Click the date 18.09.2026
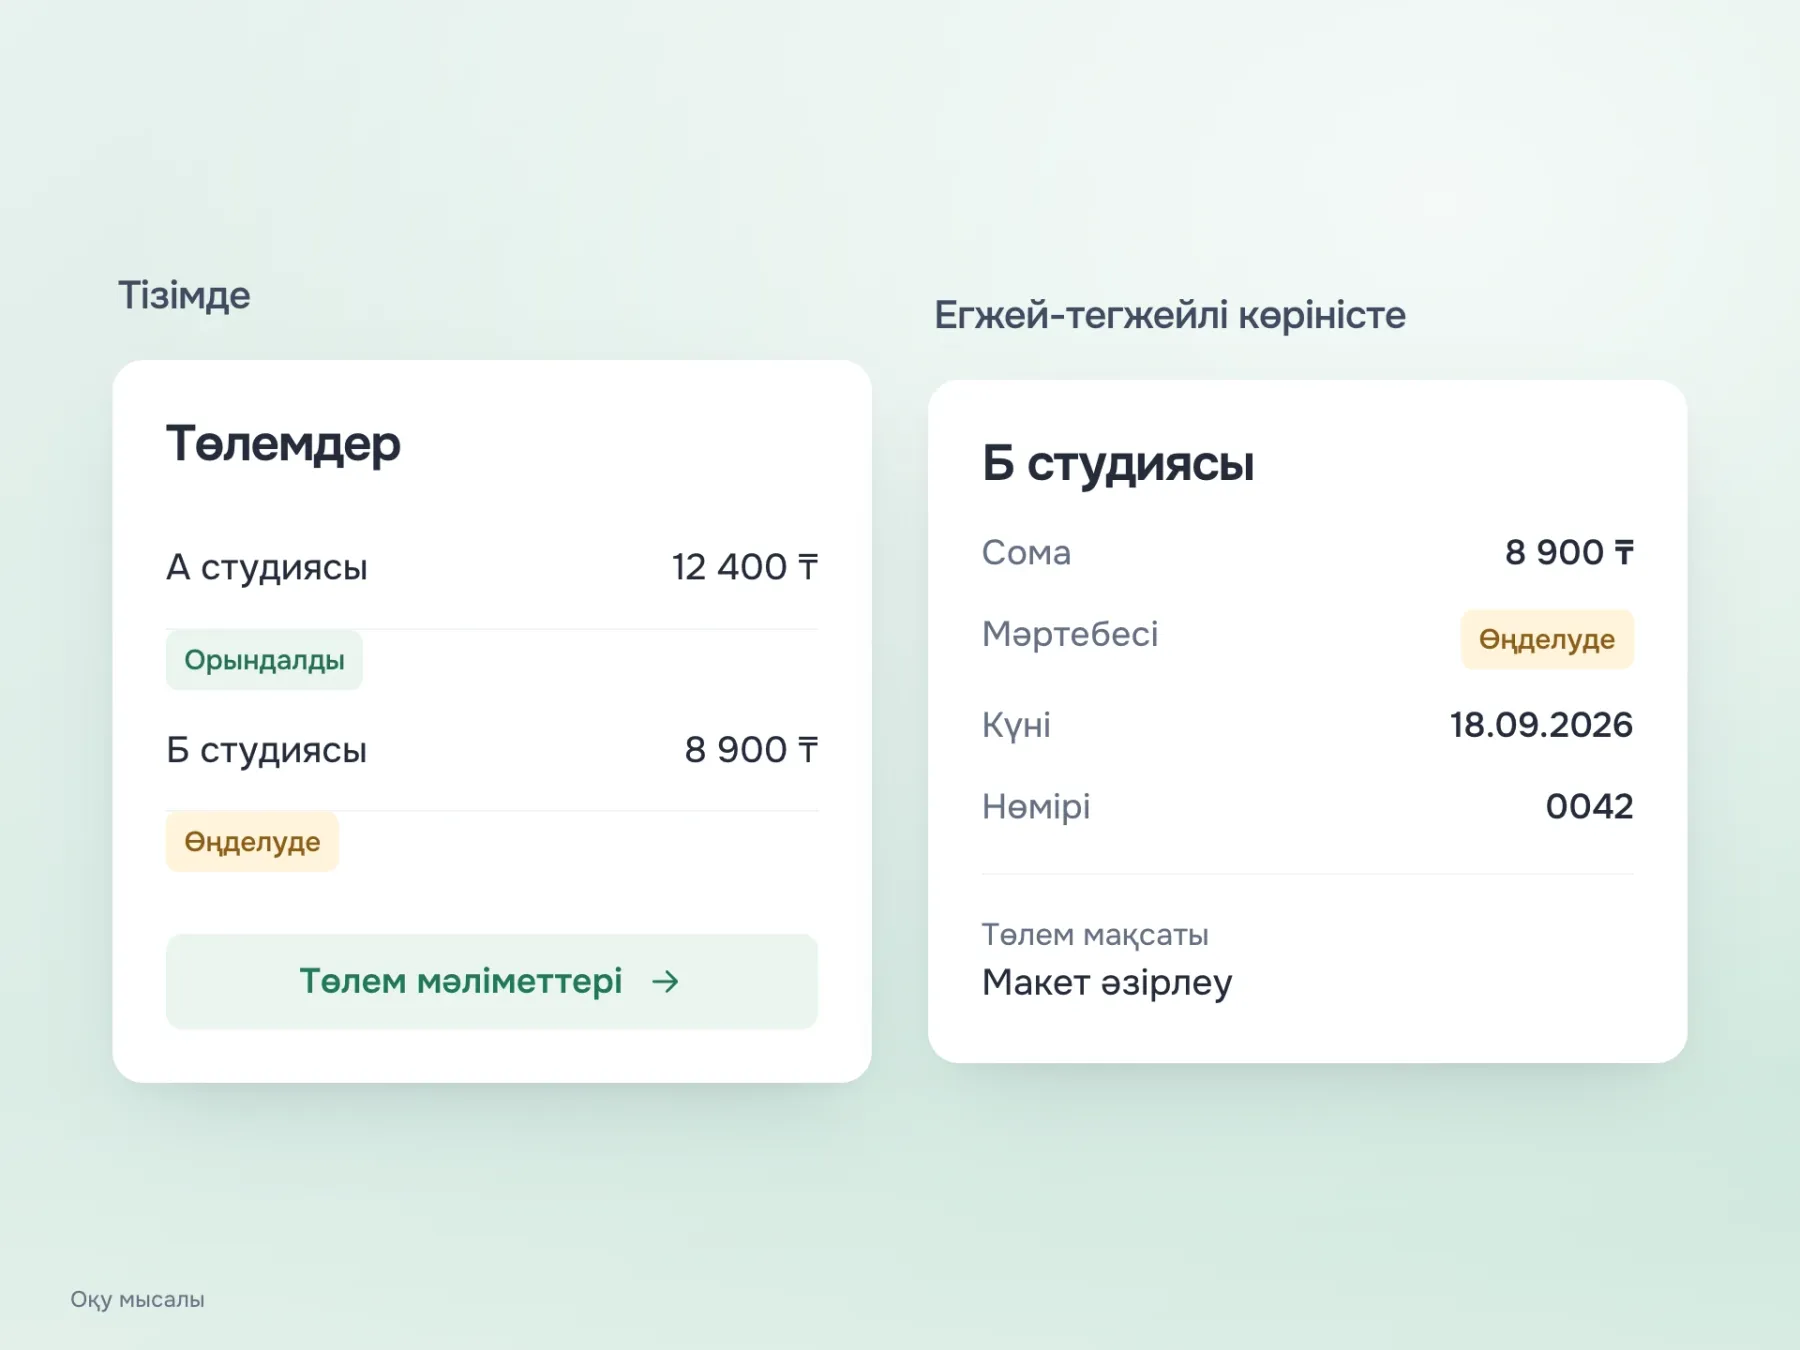Image resolution: width=1800 pixels, height=1350 pixels. [x=1541, y=725]
